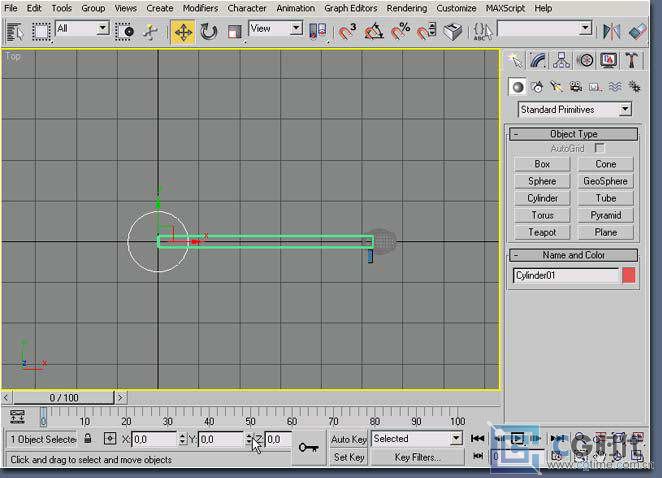
Task: Click the time slider left arrow
Action: [6, 398]
